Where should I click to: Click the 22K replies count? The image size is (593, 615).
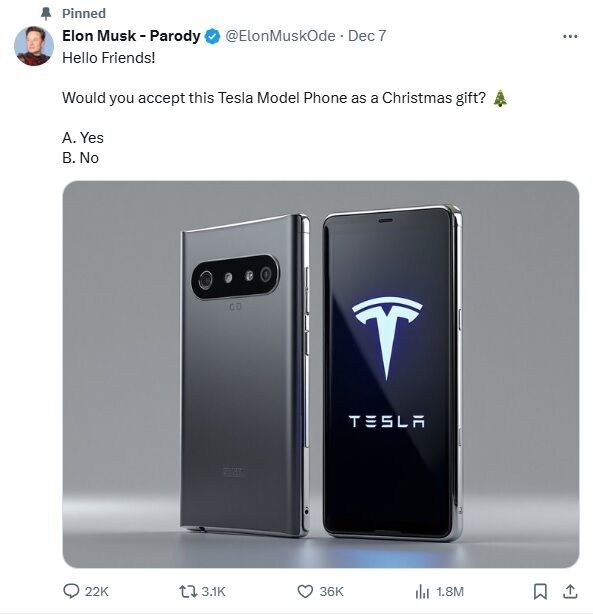click(96, 591)
